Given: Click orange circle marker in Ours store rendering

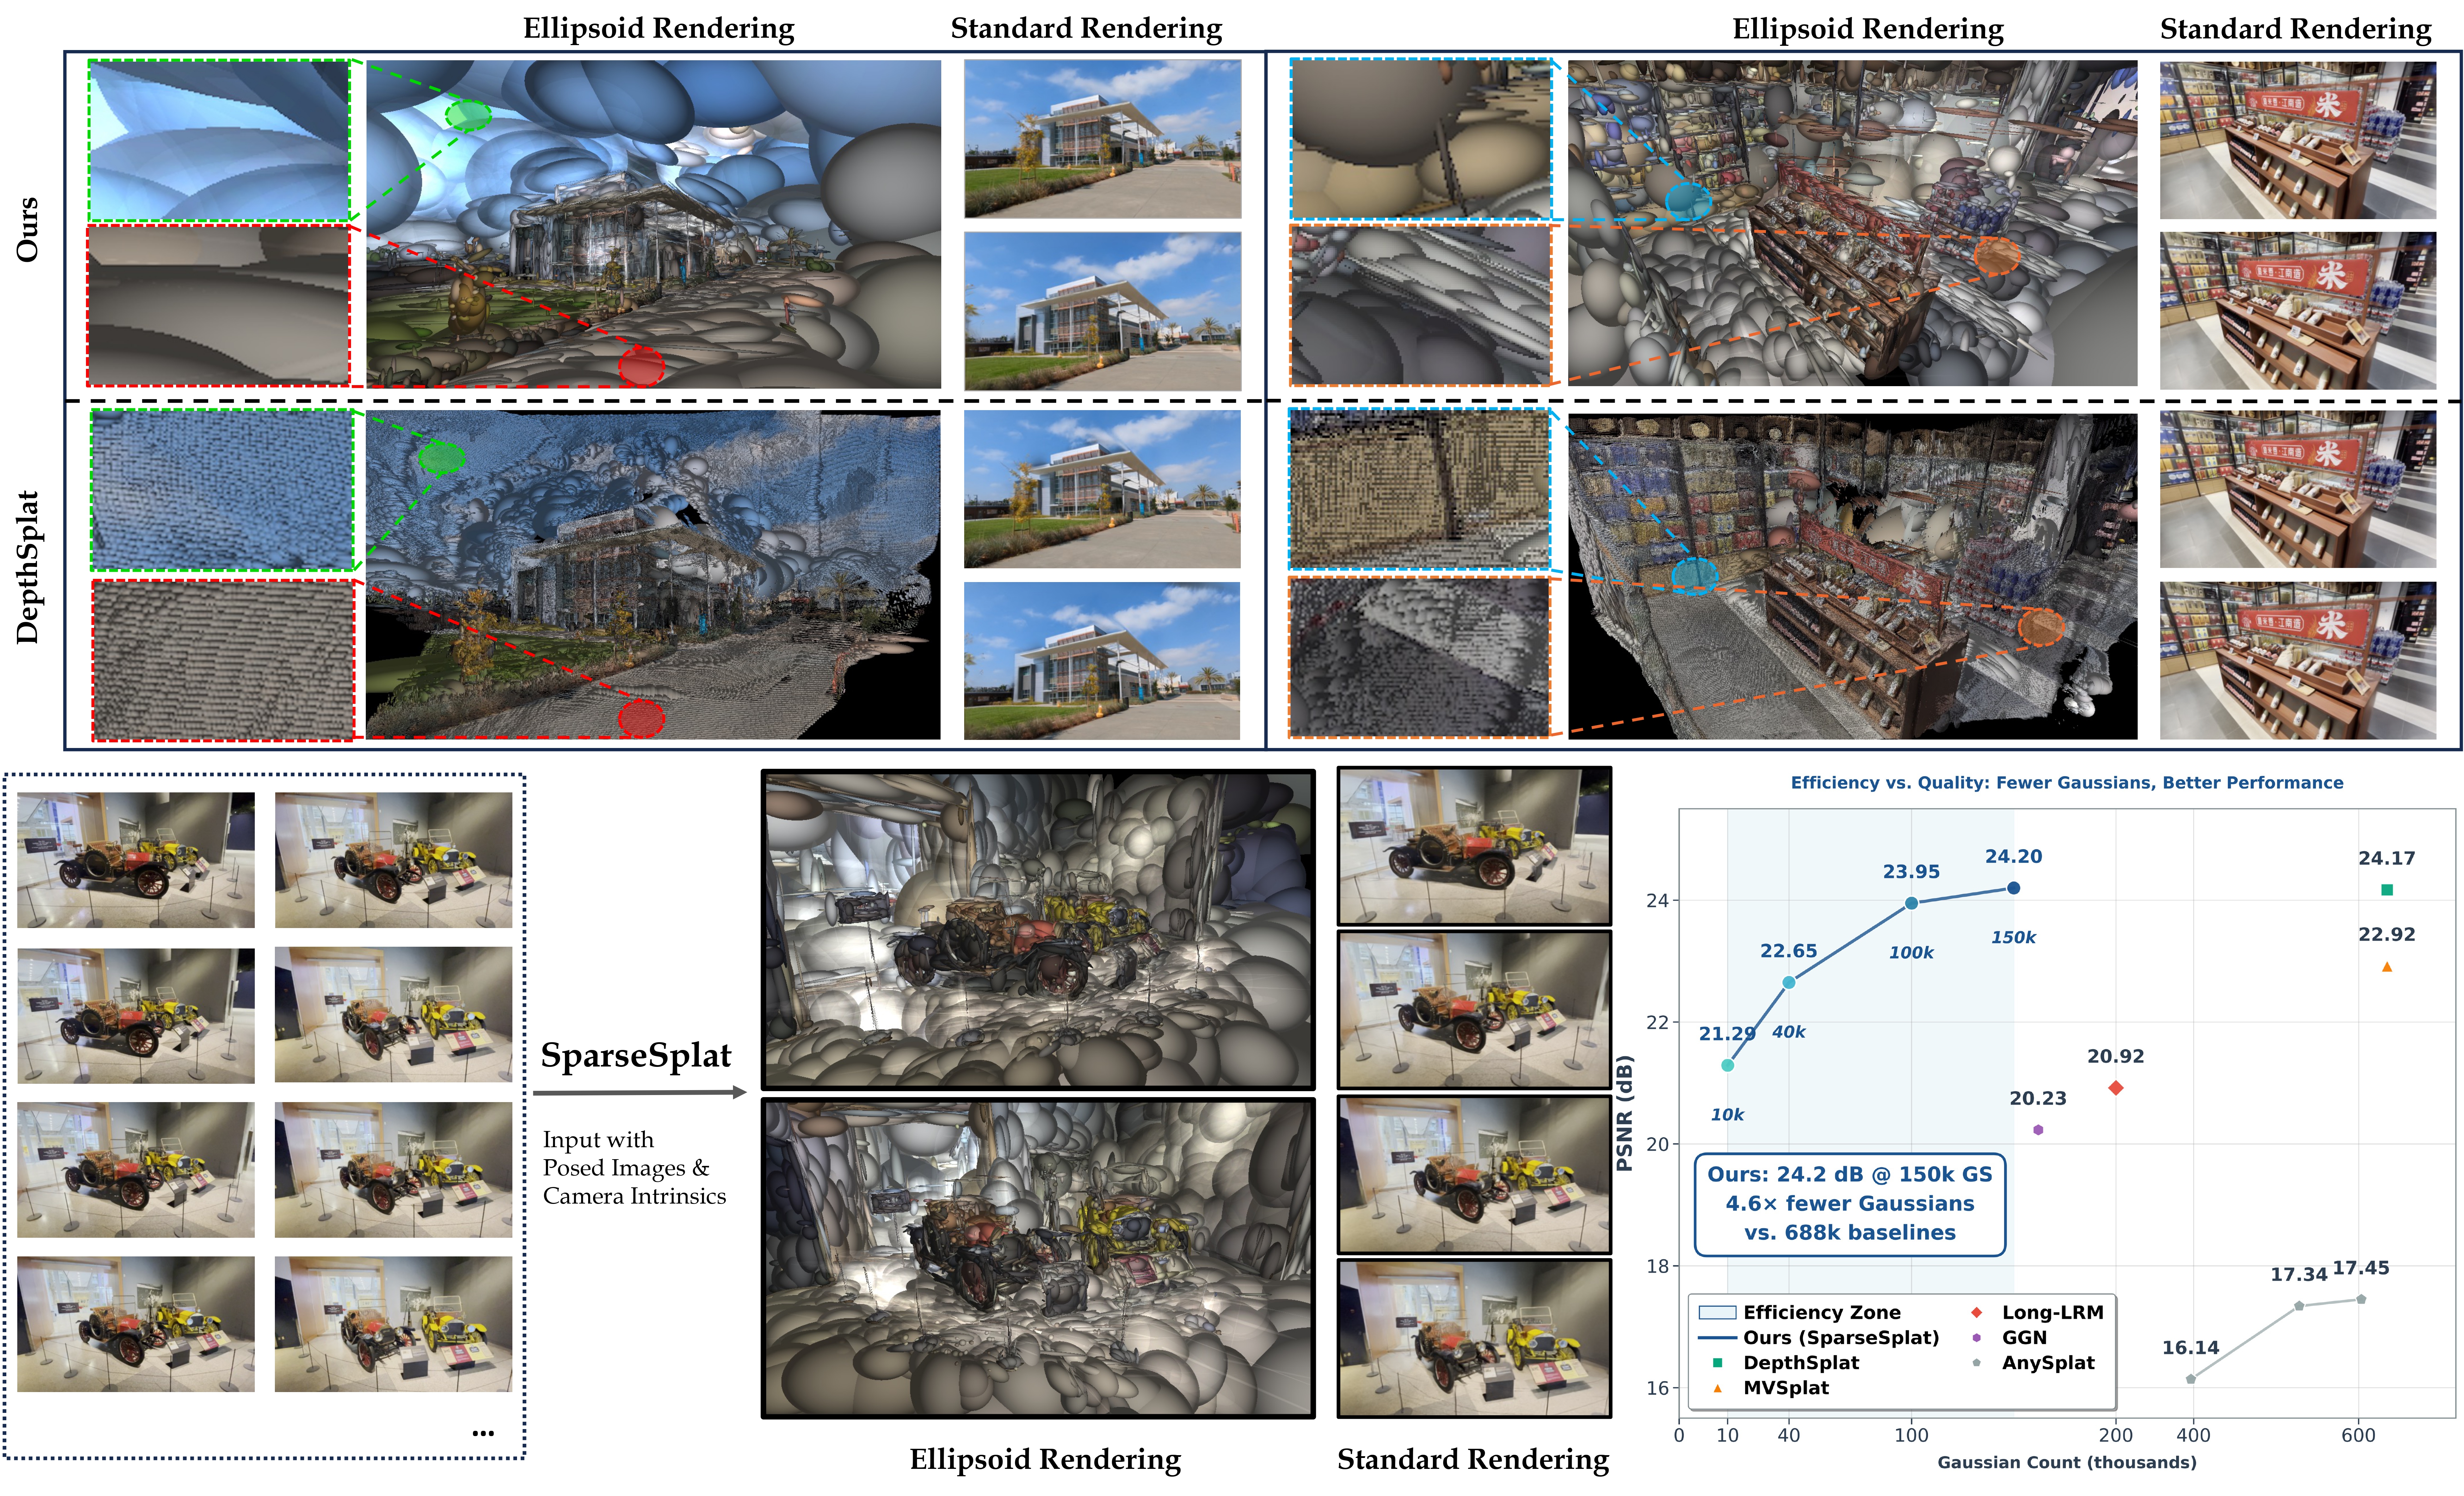Looking at the screenshot, I should coord(1997,257).
